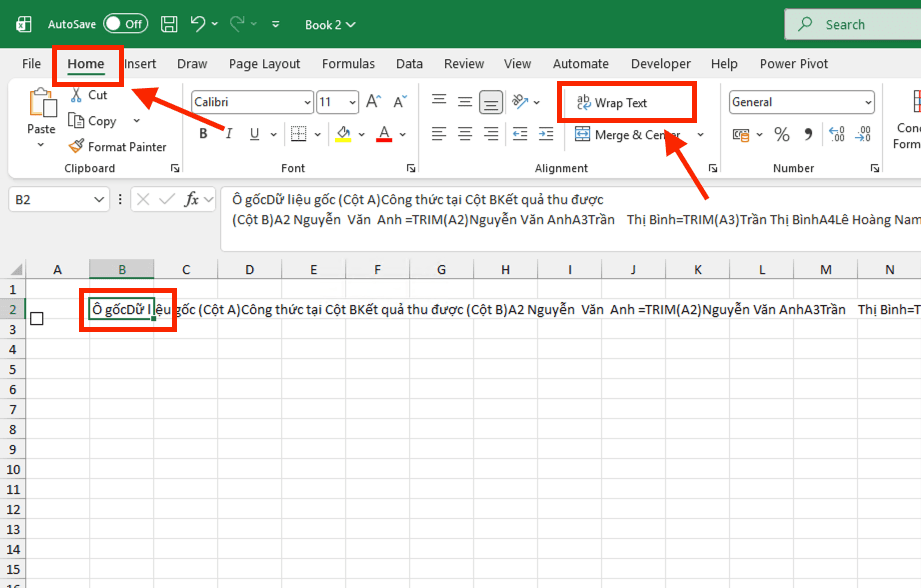Click Align Left icon

[439, 134]
